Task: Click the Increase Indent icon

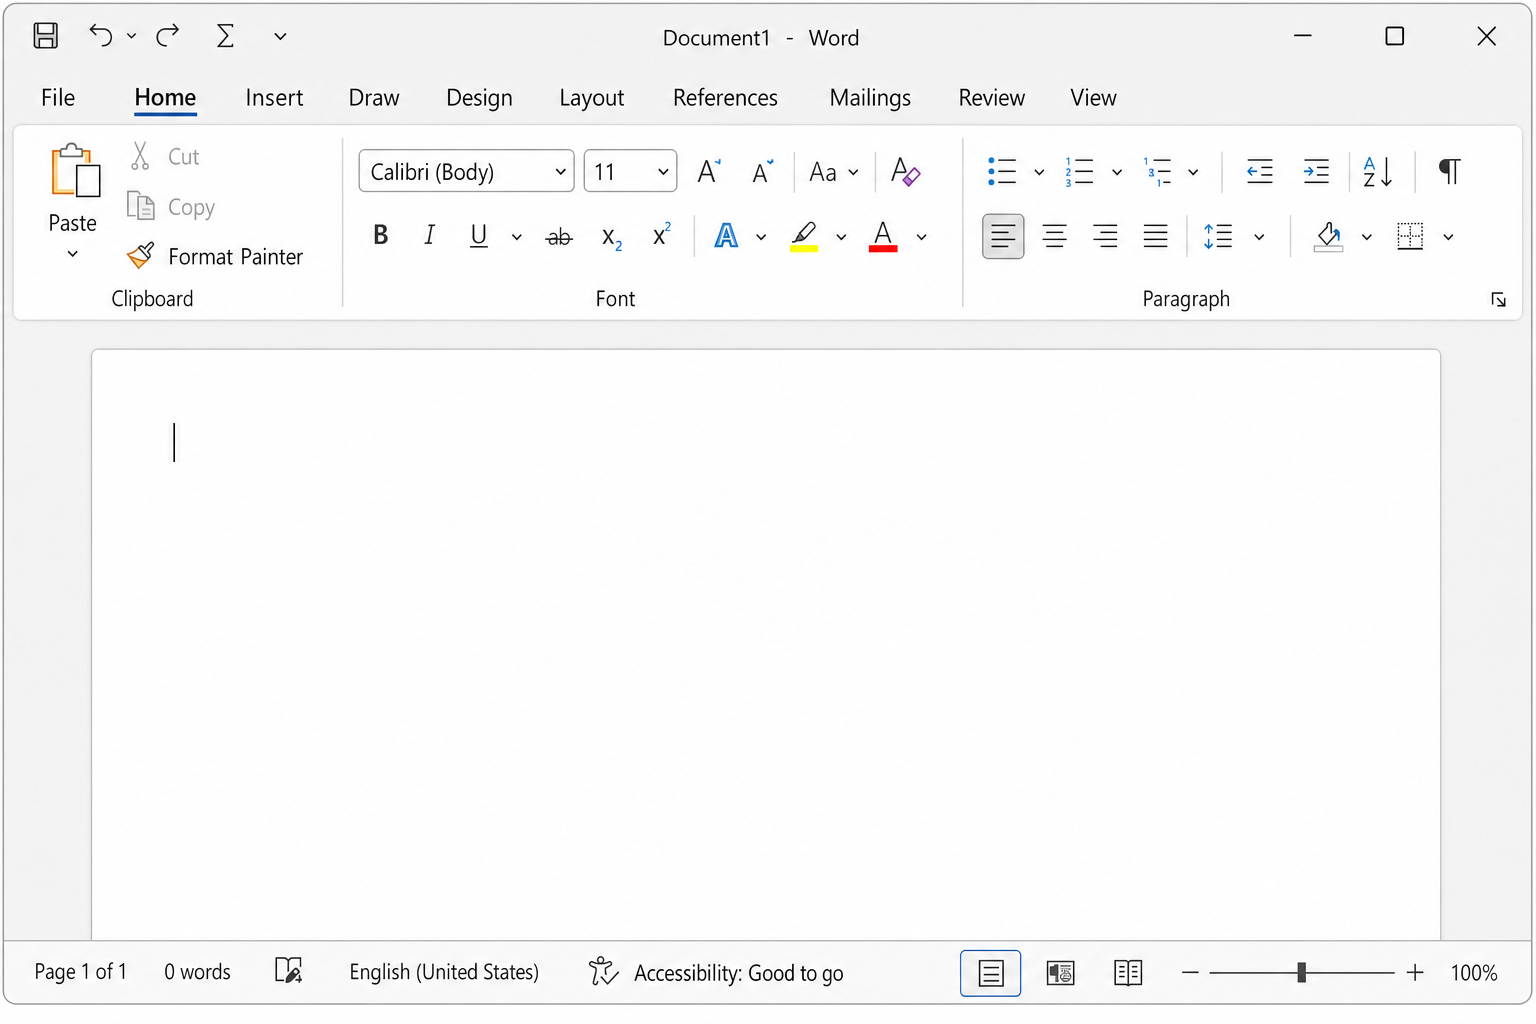Action: coord(1316,172)
